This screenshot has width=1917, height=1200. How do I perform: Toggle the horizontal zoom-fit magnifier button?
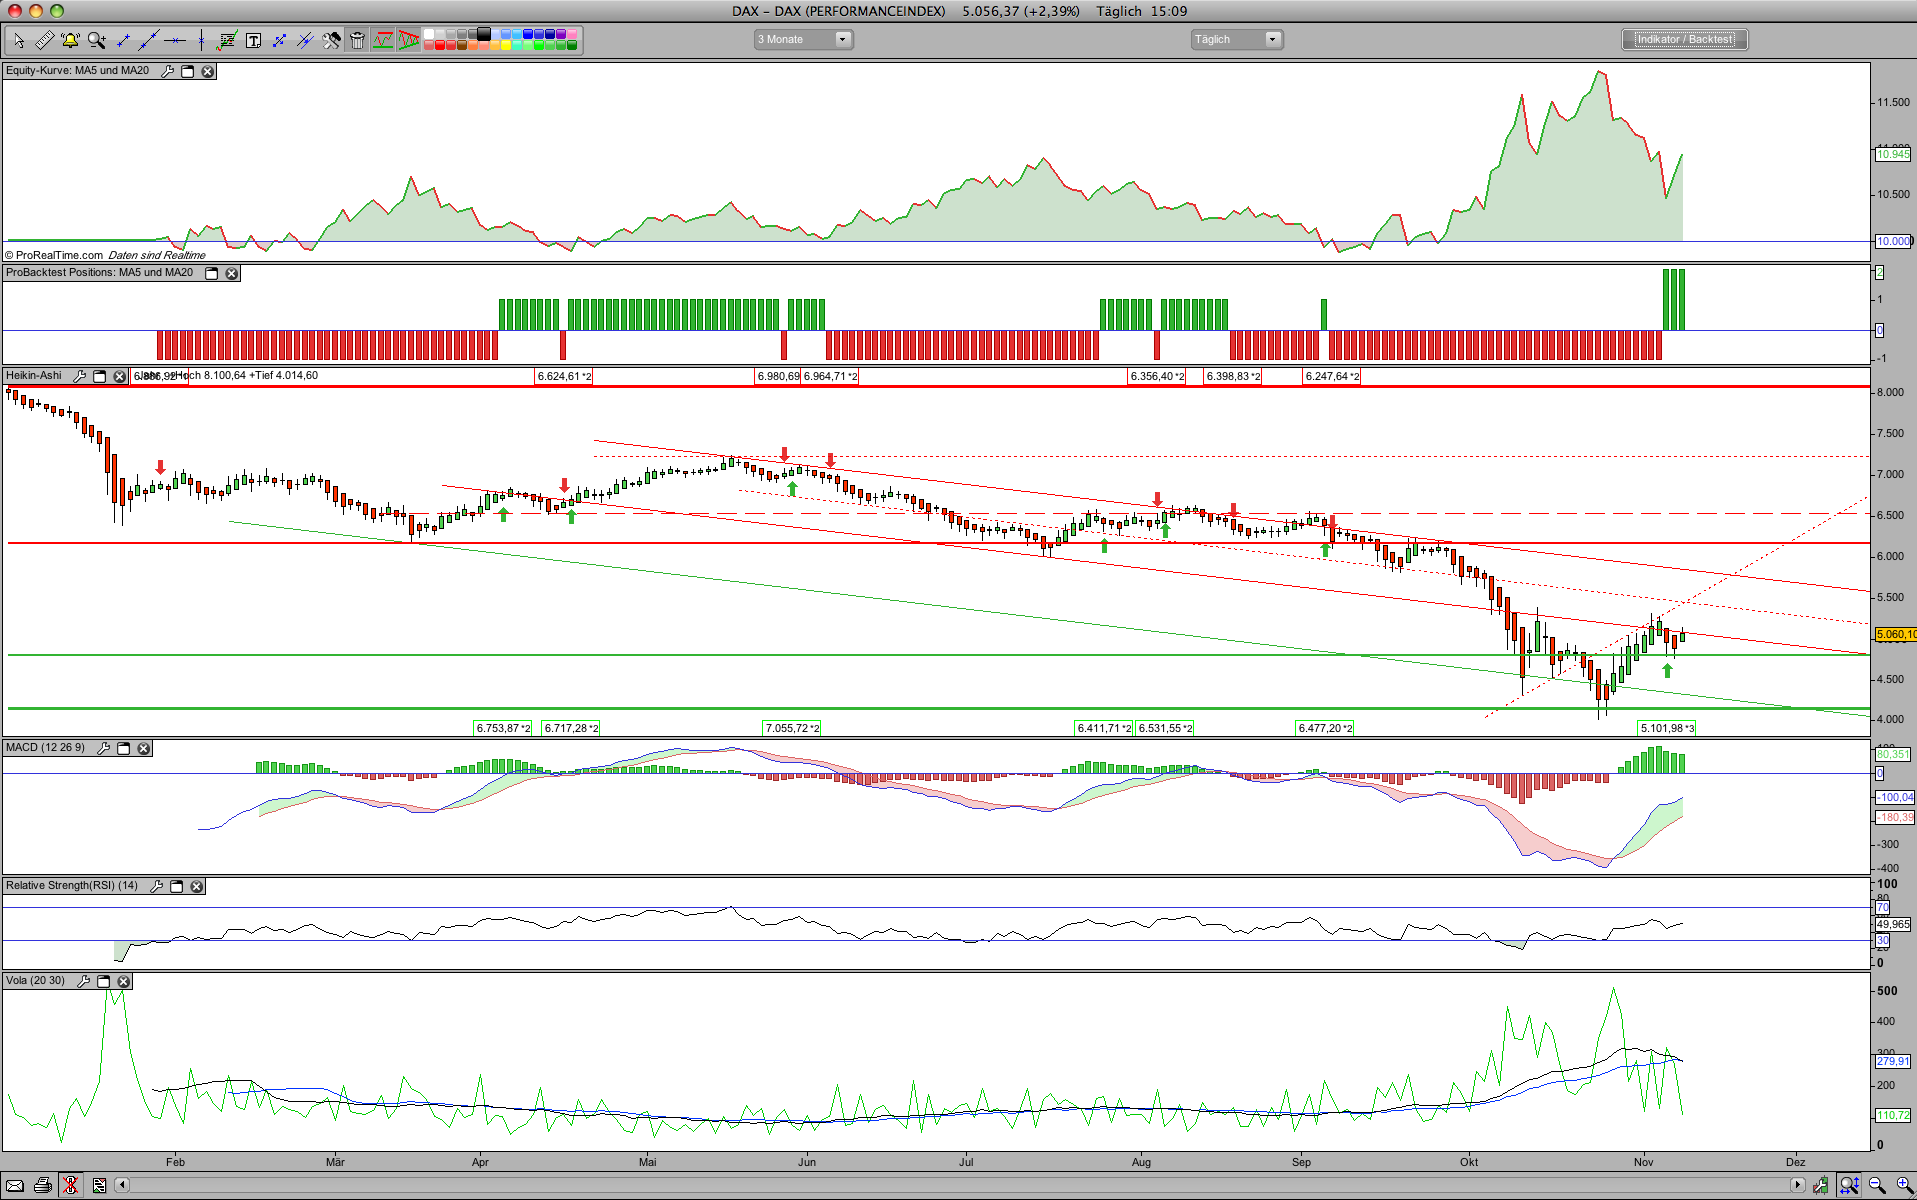pos(1850,1185)
